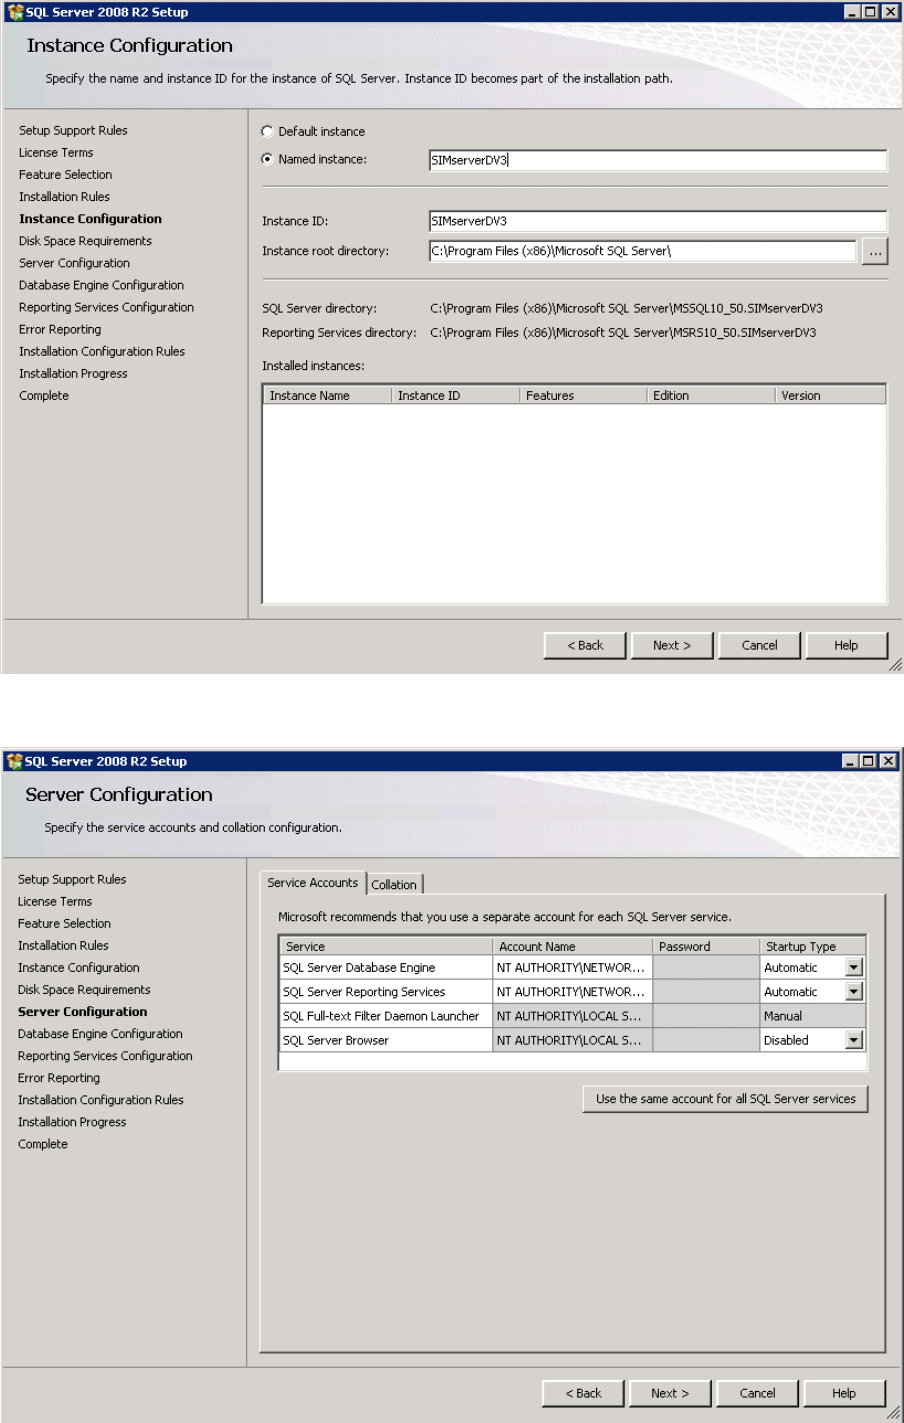Click Password cell for Reporting Services
Screen dimensions: 904x1423
click(x=706, y=992)
